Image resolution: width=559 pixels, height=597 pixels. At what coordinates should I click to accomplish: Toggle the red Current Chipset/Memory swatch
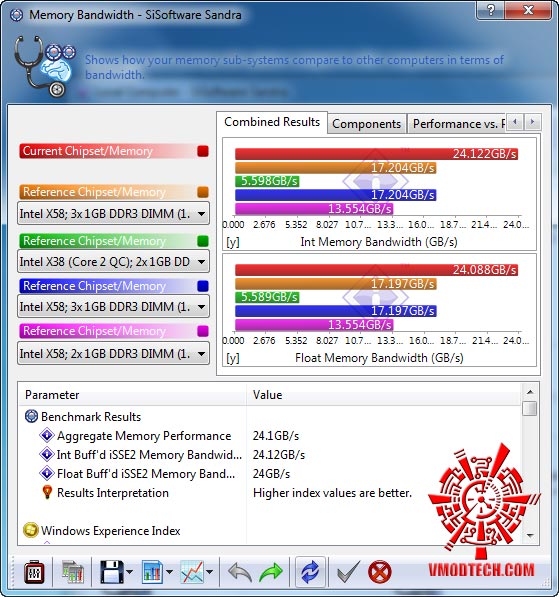203,151
